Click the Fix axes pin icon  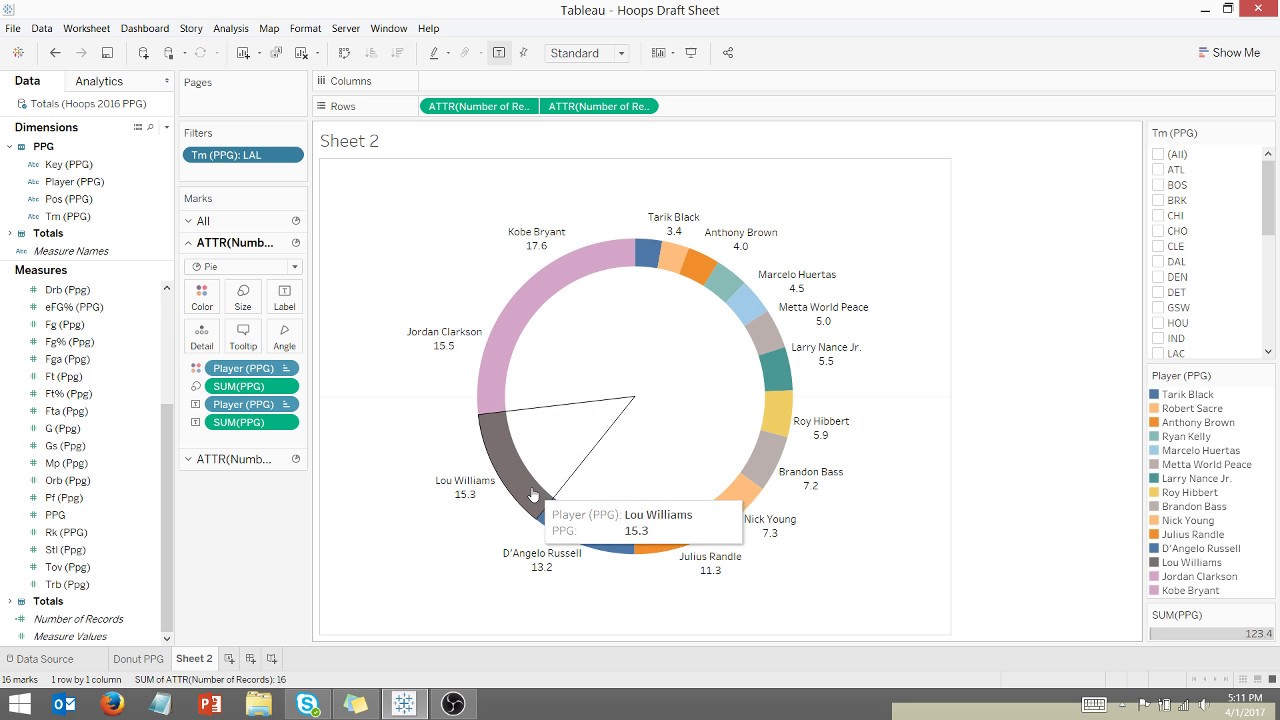pyautogui.click(x=524, y=53)
